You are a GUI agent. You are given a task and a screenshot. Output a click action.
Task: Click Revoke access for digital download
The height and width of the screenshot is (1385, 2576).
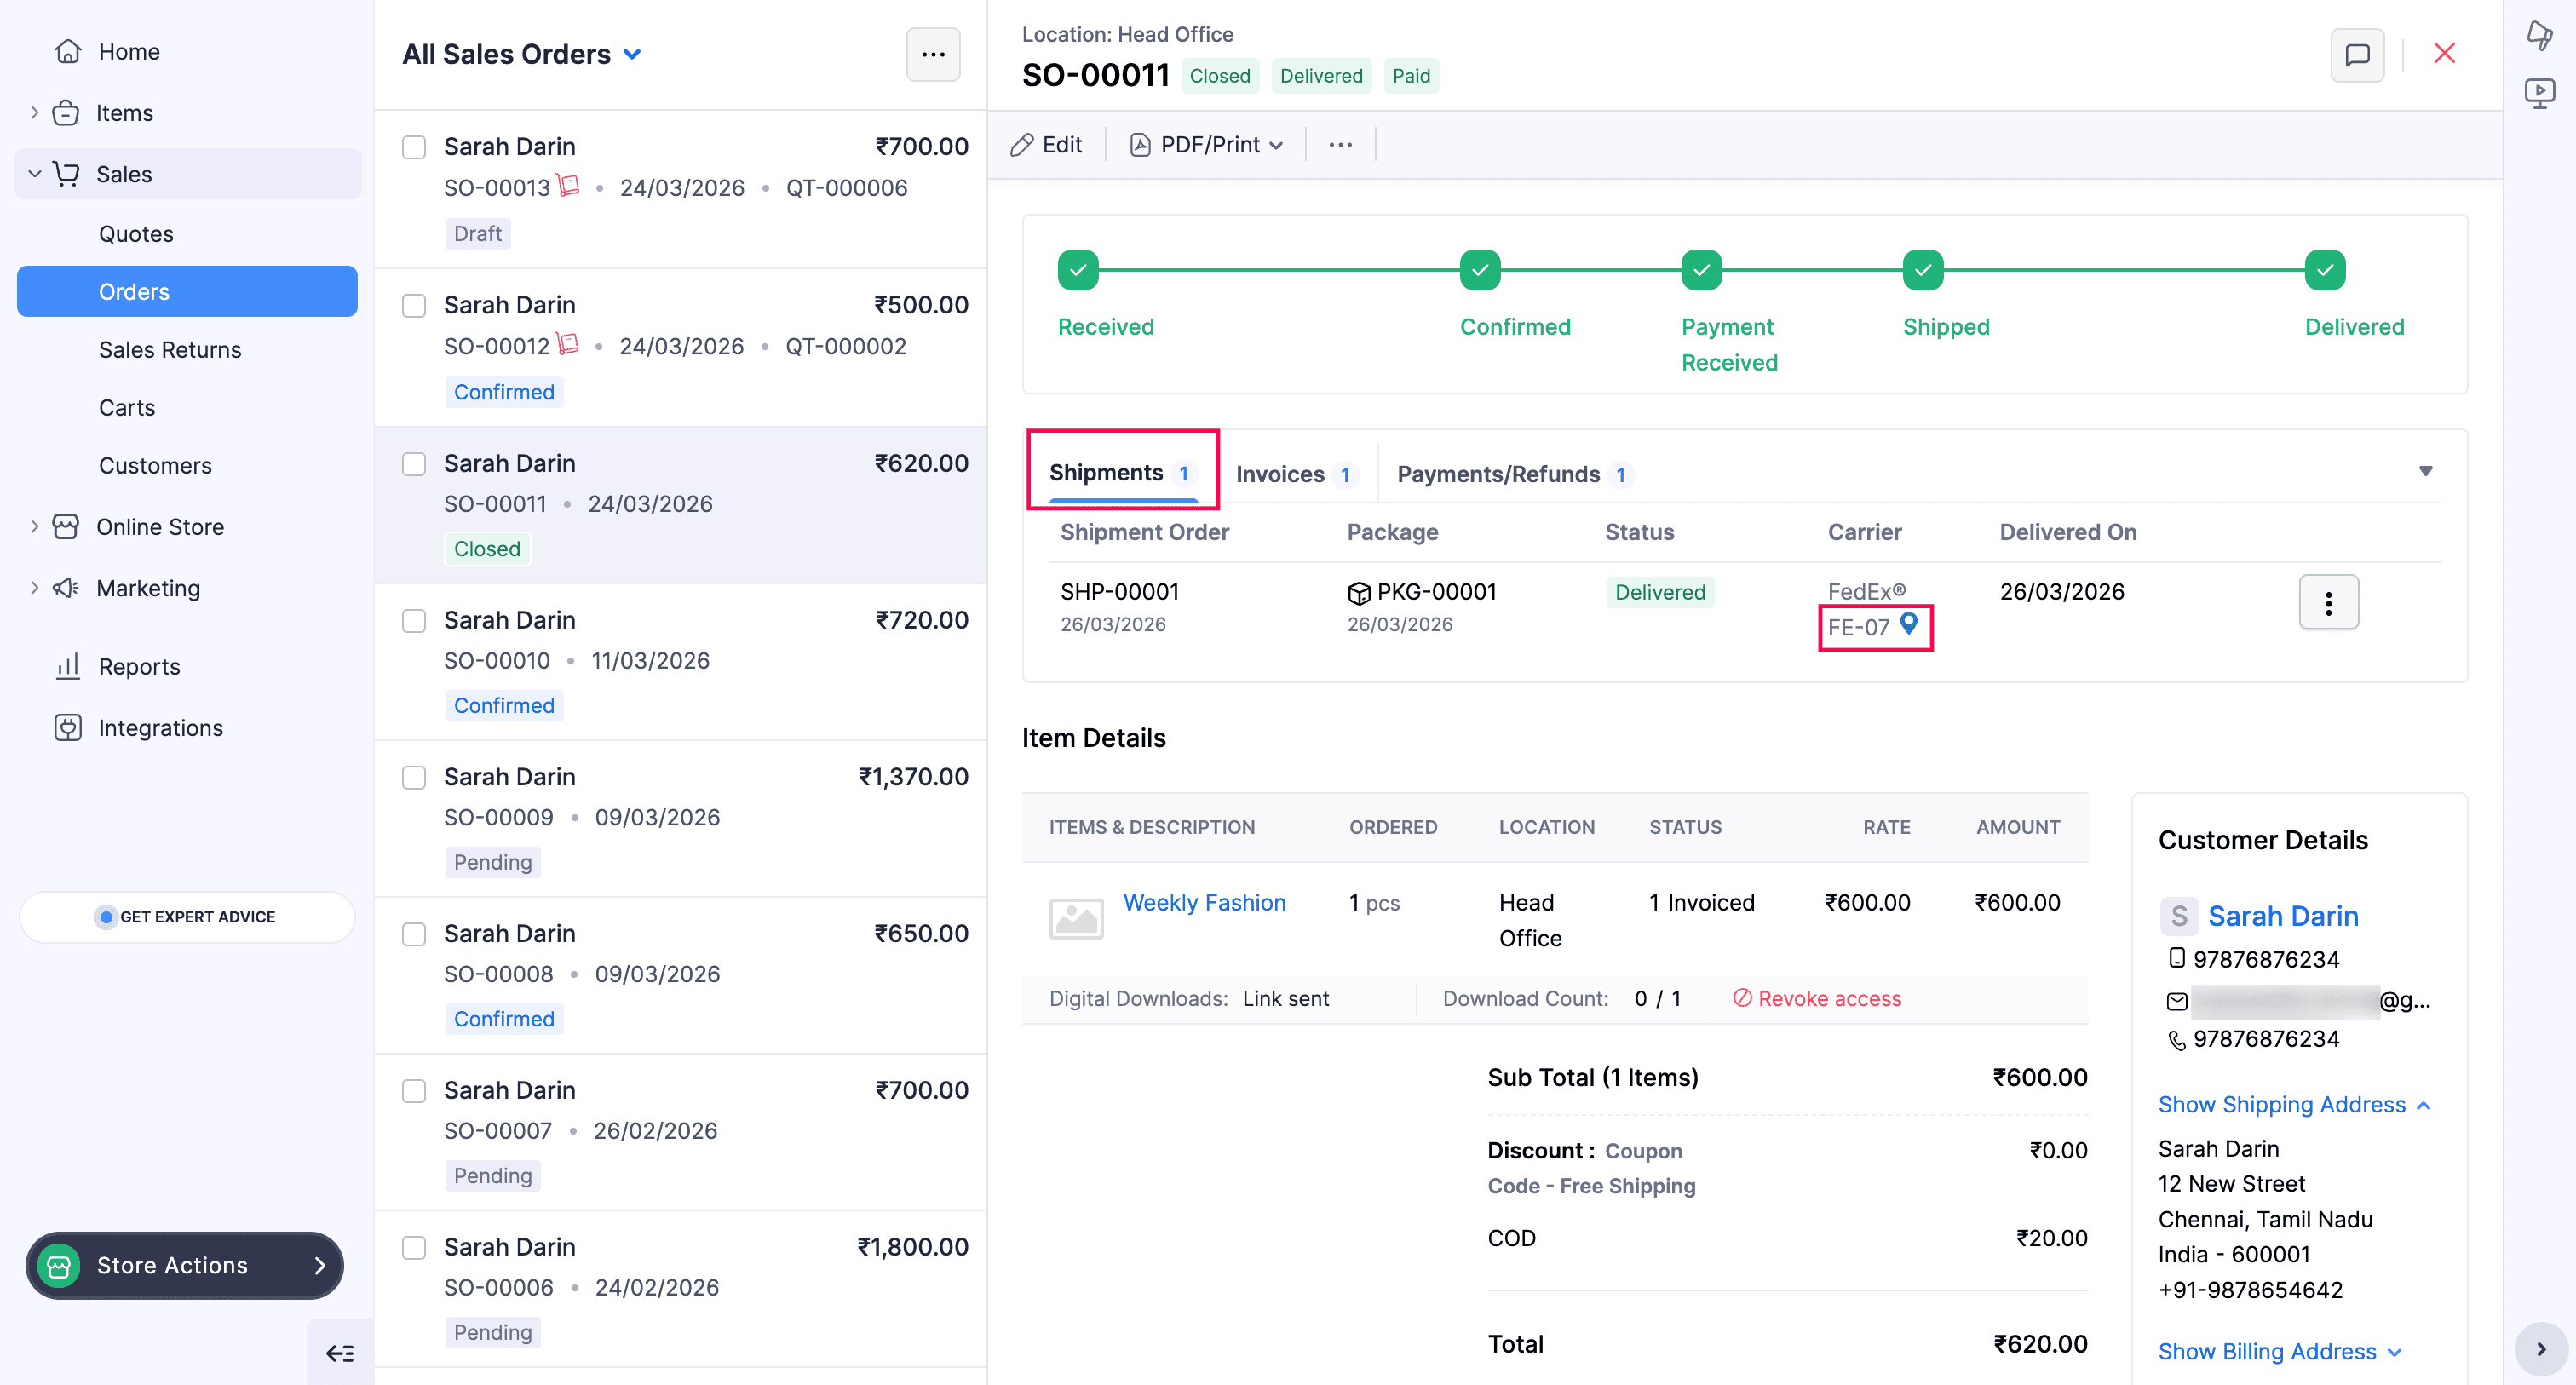coord(1817,999)
